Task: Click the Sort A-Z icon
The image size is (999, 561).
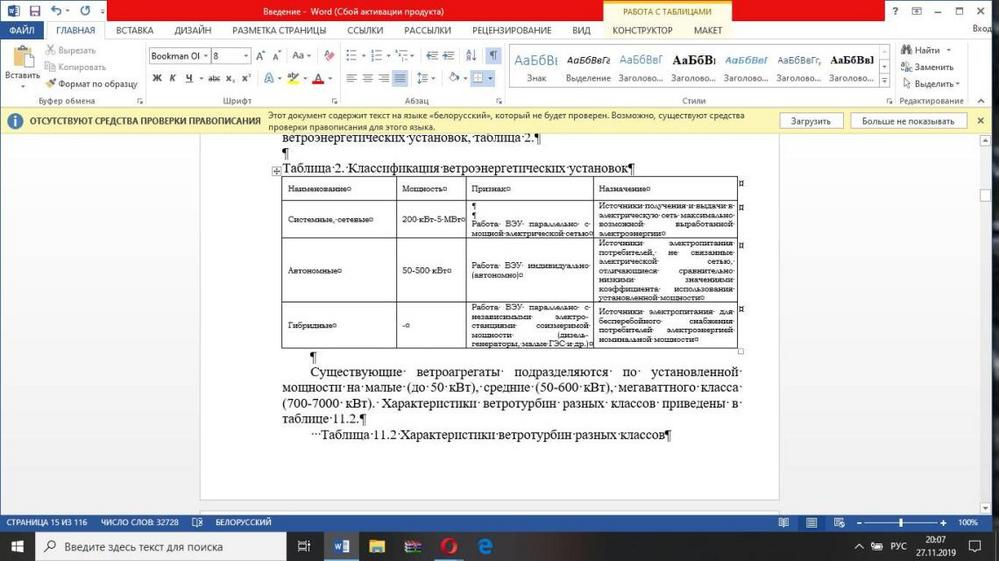Action: [x=471, y=56]
